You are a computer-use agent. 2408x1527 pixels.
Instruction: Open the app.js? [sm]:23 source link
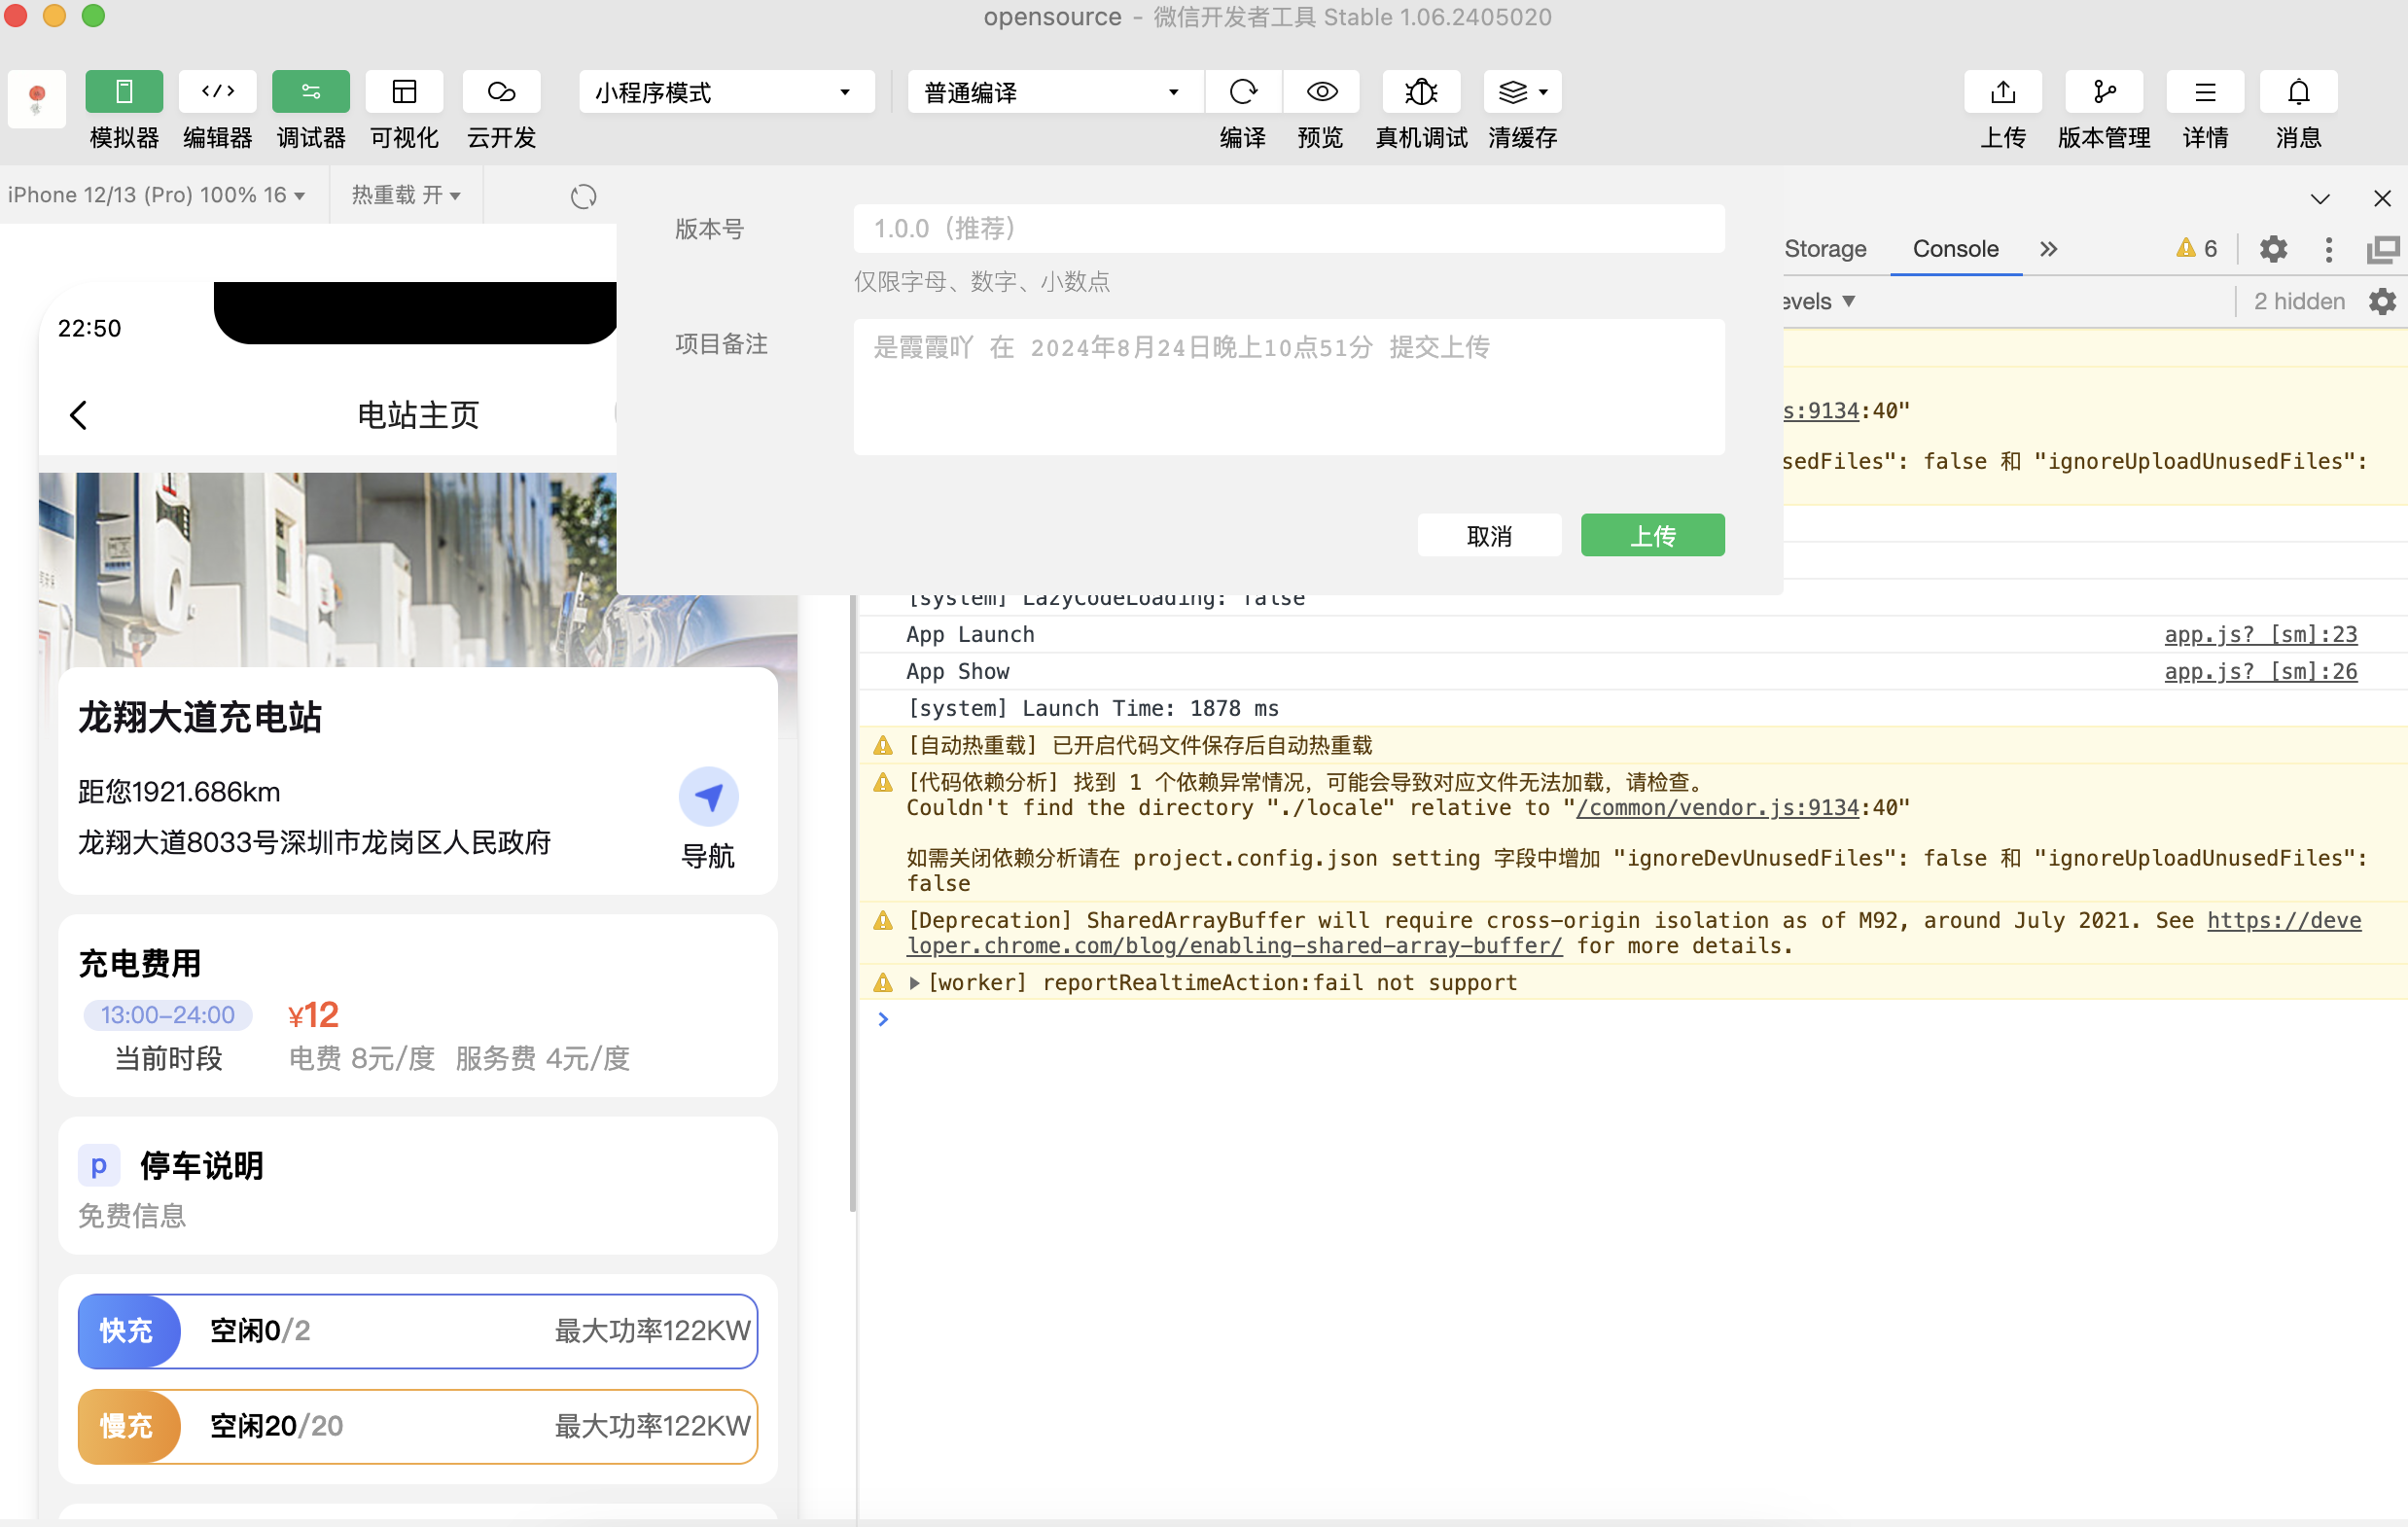click(x=2260, y=634)
